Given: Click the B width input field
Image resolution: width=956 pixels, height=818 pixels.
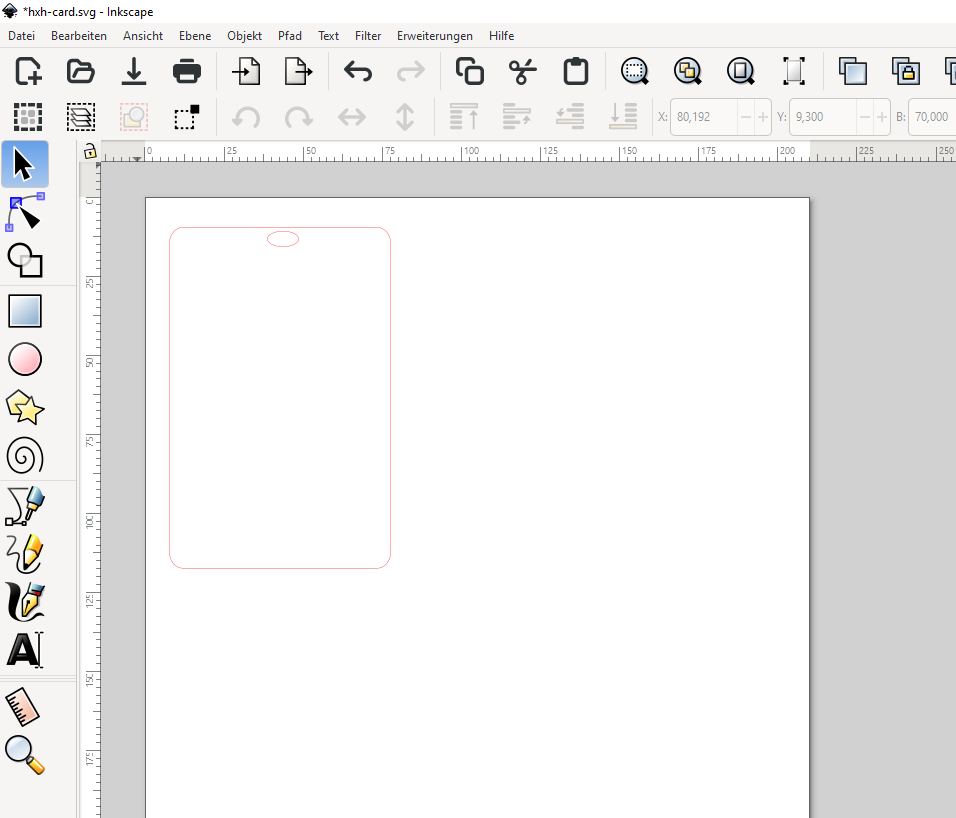Looking at the screenshot, I should click(x=930, y=117).
